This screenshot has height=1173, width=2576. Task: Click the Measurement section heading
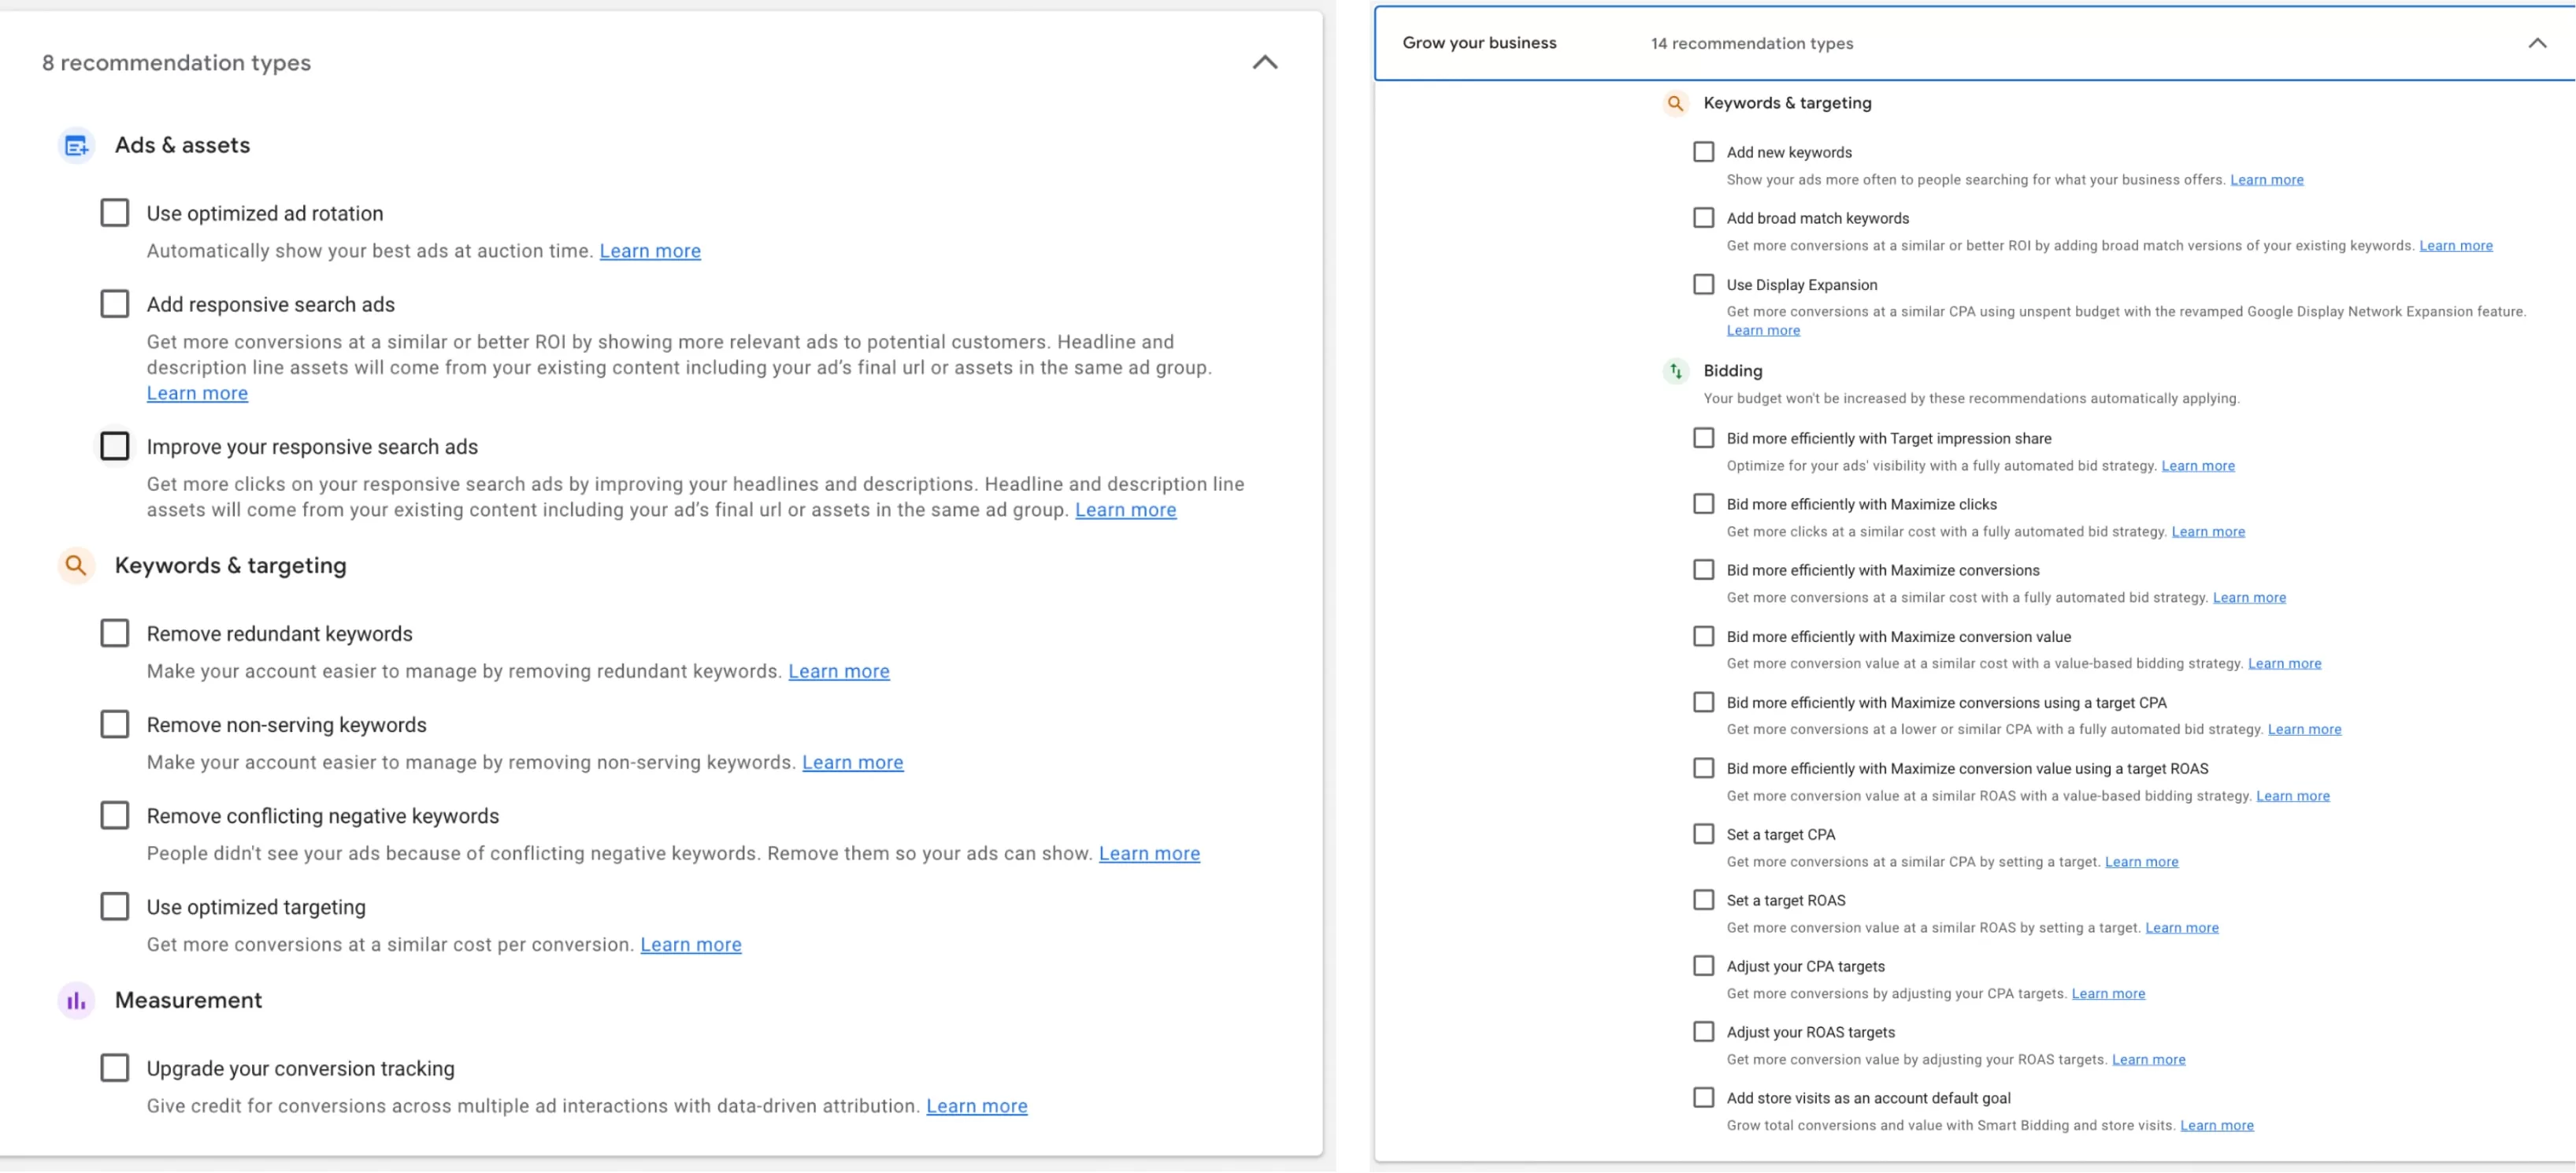(x=188, y=1001)
